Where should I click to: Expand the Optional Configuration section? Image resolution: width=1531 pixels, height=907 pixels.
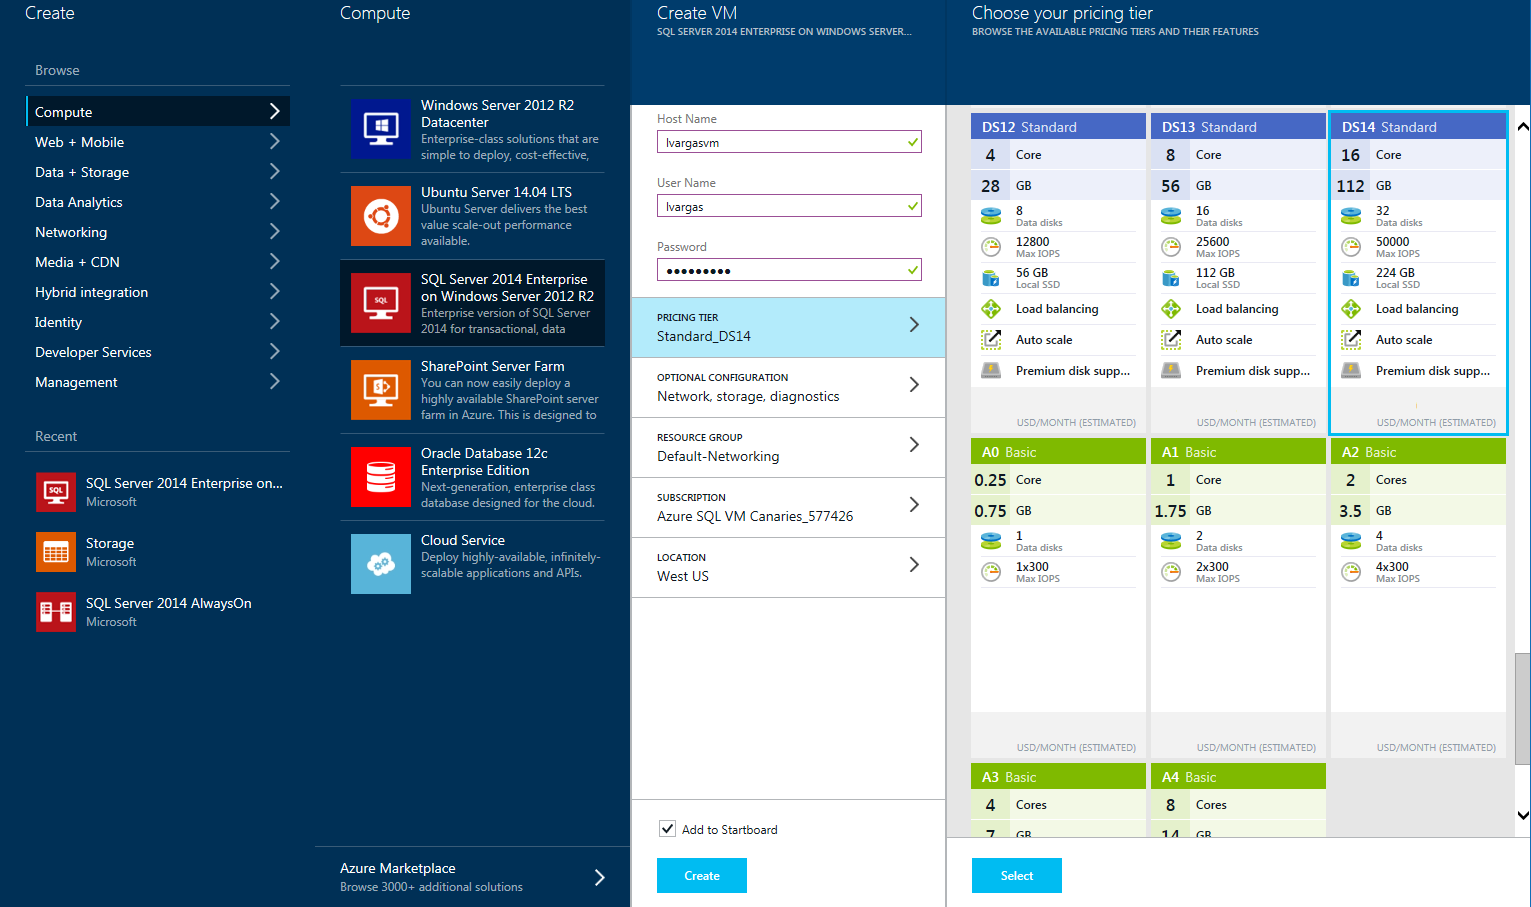pos(788,387)
